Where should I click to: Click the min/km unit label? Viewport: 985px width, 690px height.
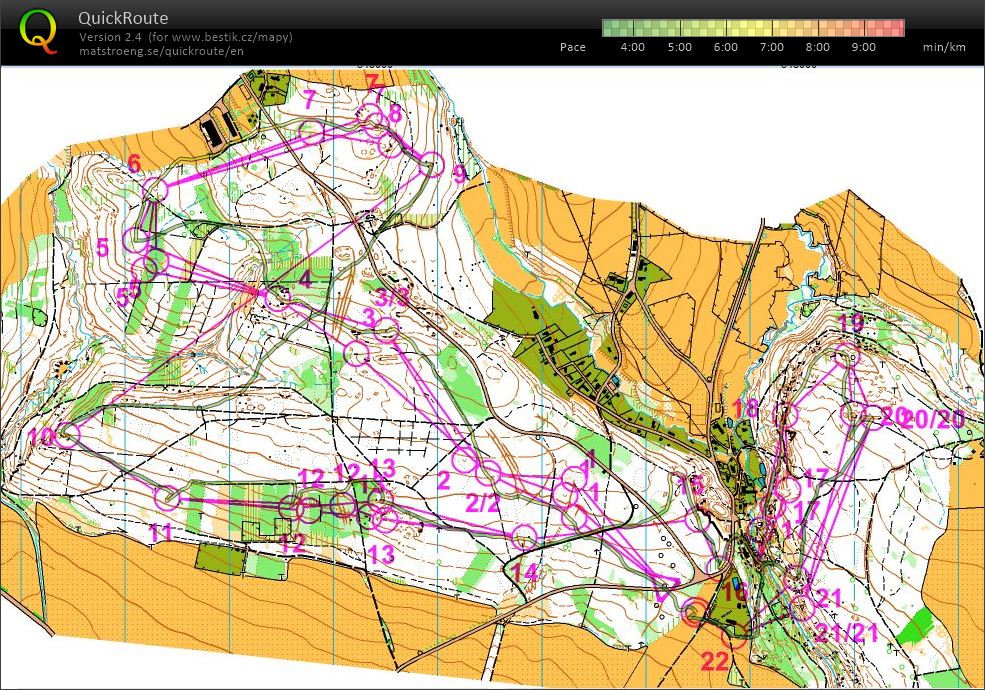tap(944, 47)
